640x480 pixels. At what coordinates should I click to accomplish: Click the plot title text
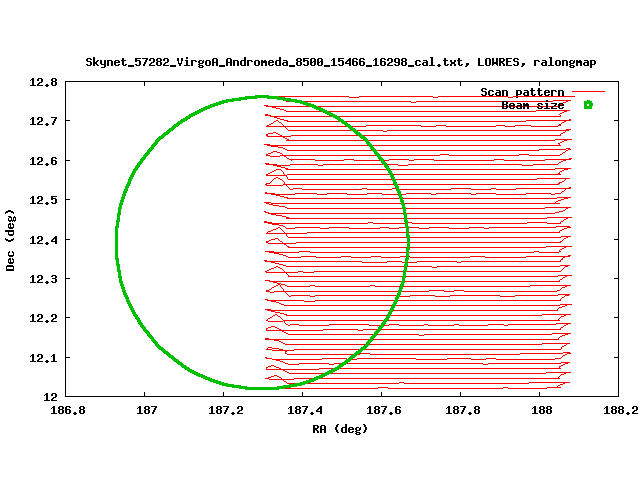pos(341,62)
